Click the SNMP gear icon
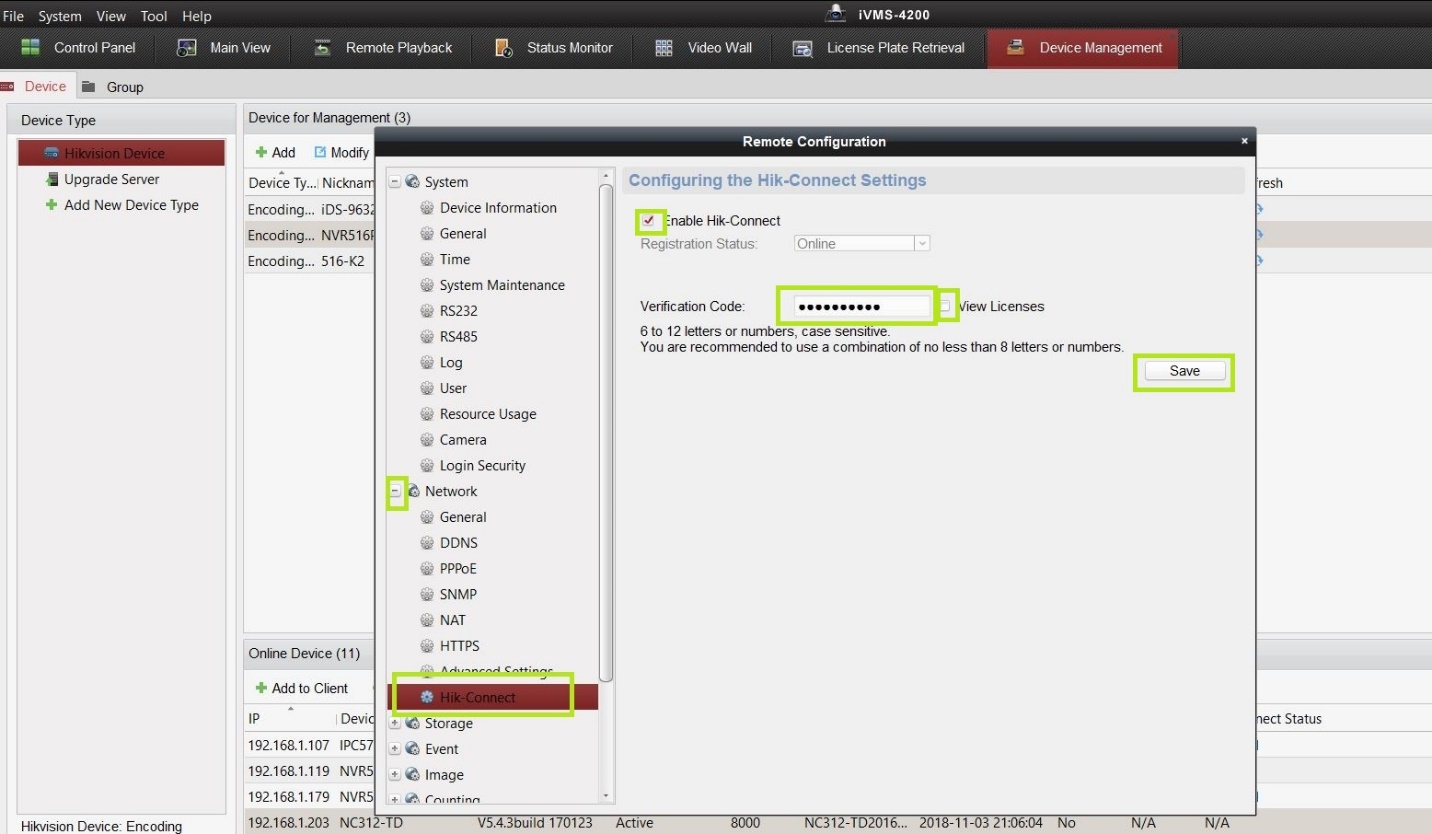 point(427,594)
